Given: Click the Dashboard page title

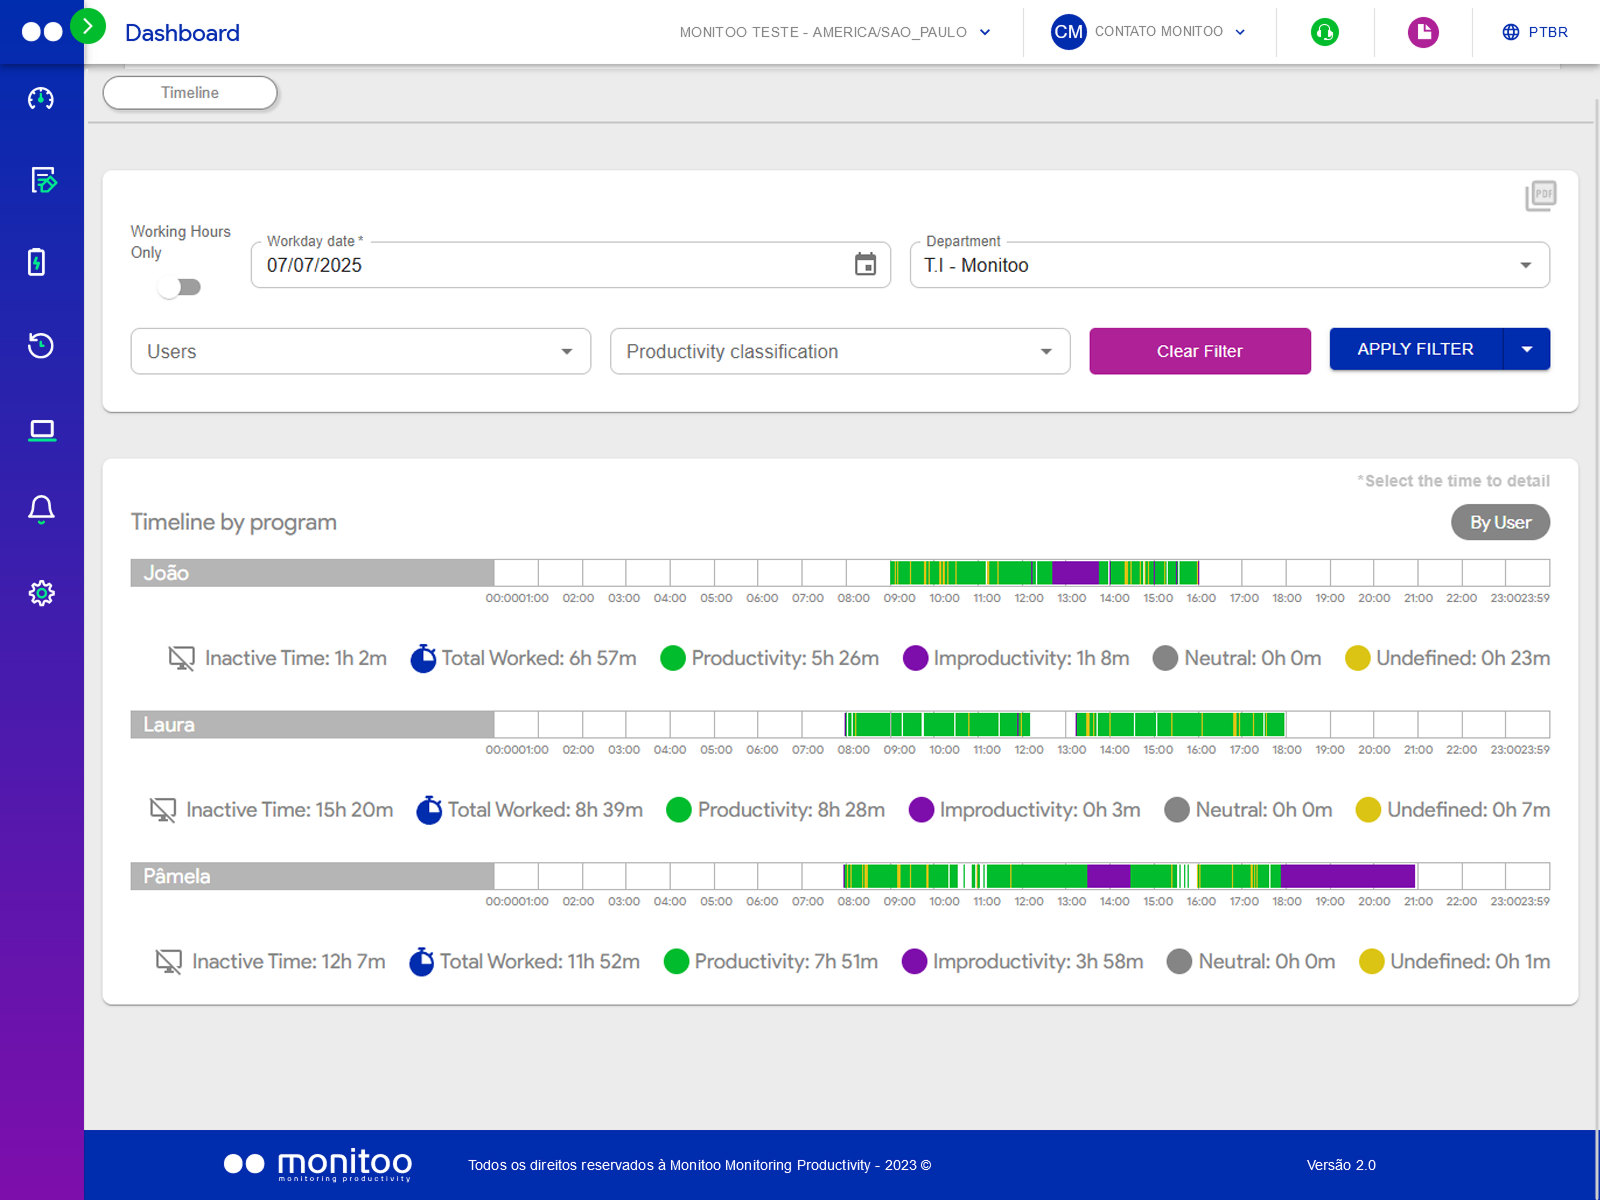Looking at the screenshot, I should click(x=182, y=33).
